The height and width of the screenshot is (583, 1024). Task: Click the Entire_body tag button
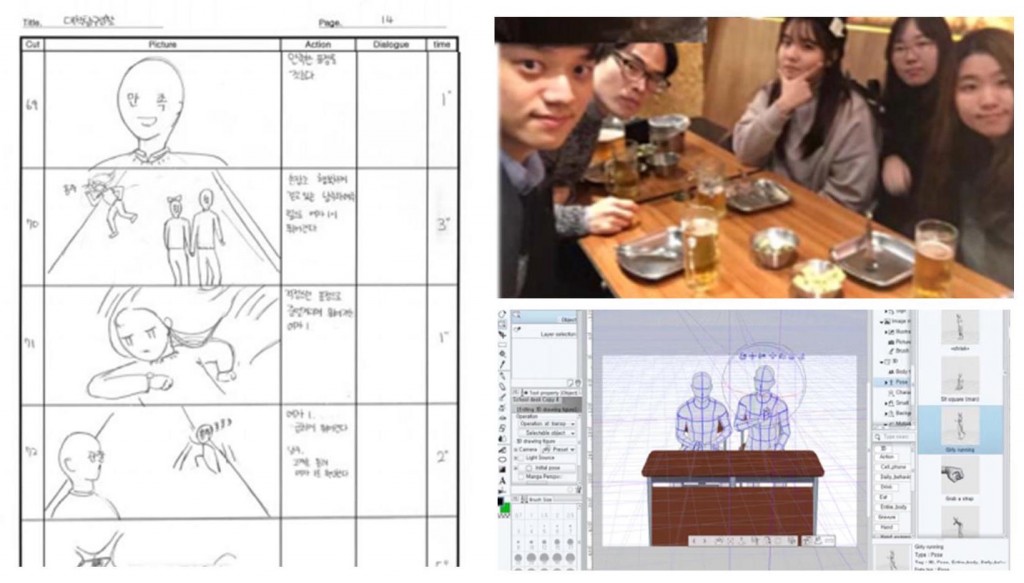click(893, 508)
